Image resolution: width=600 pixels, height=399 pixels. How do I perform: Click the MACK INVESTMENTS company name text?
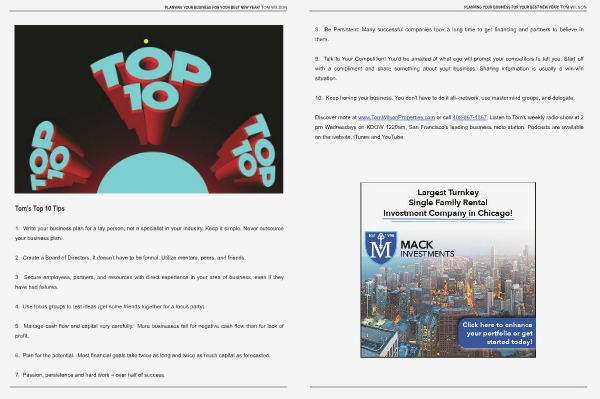pyautogui.click(x=427, y=249)
